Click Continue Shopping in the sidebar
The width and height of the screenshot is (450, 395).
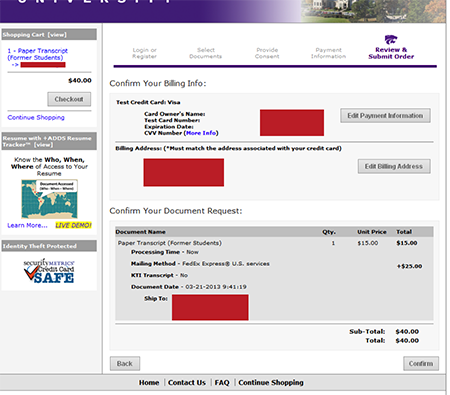[x=36, y=117]
